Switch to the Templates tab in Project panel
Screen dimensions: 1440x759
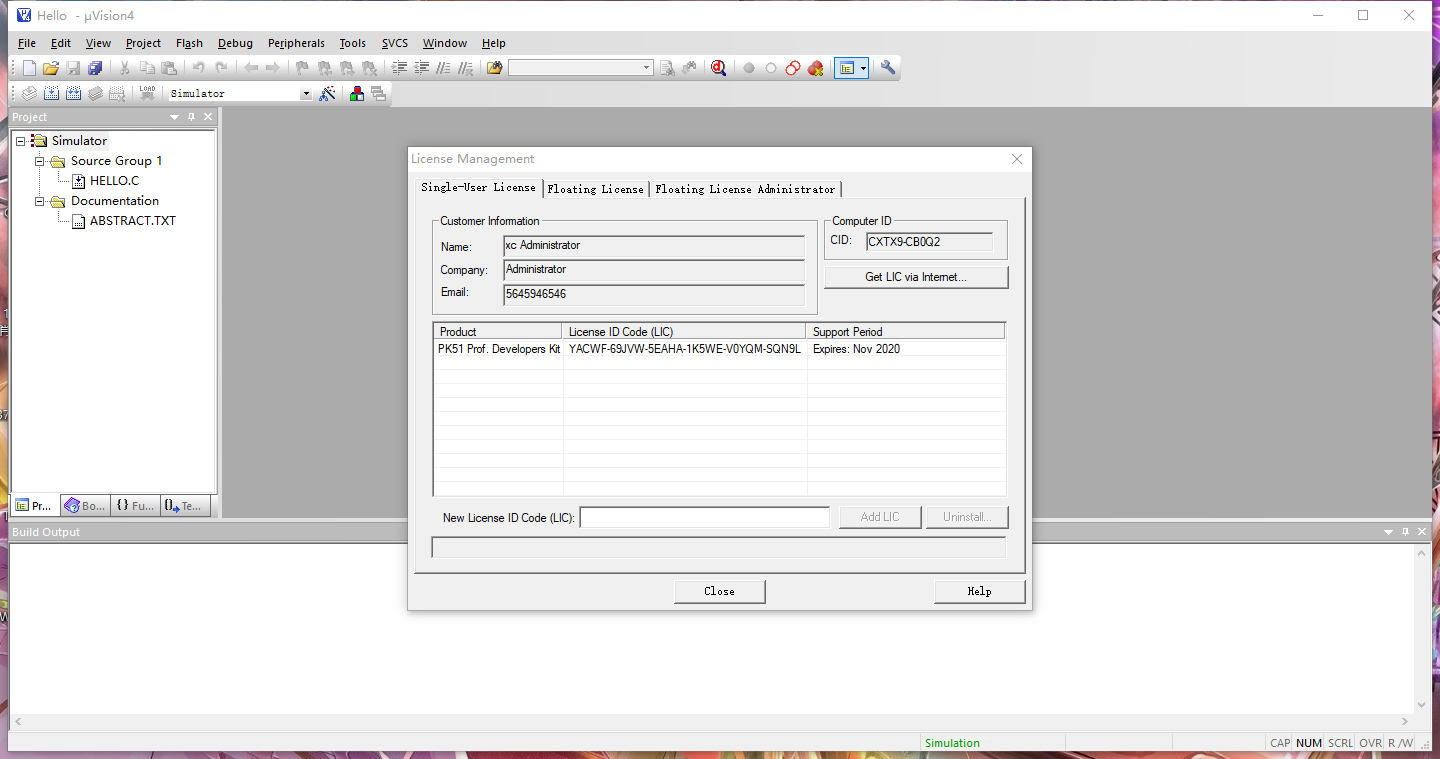(x=183, y=506)
